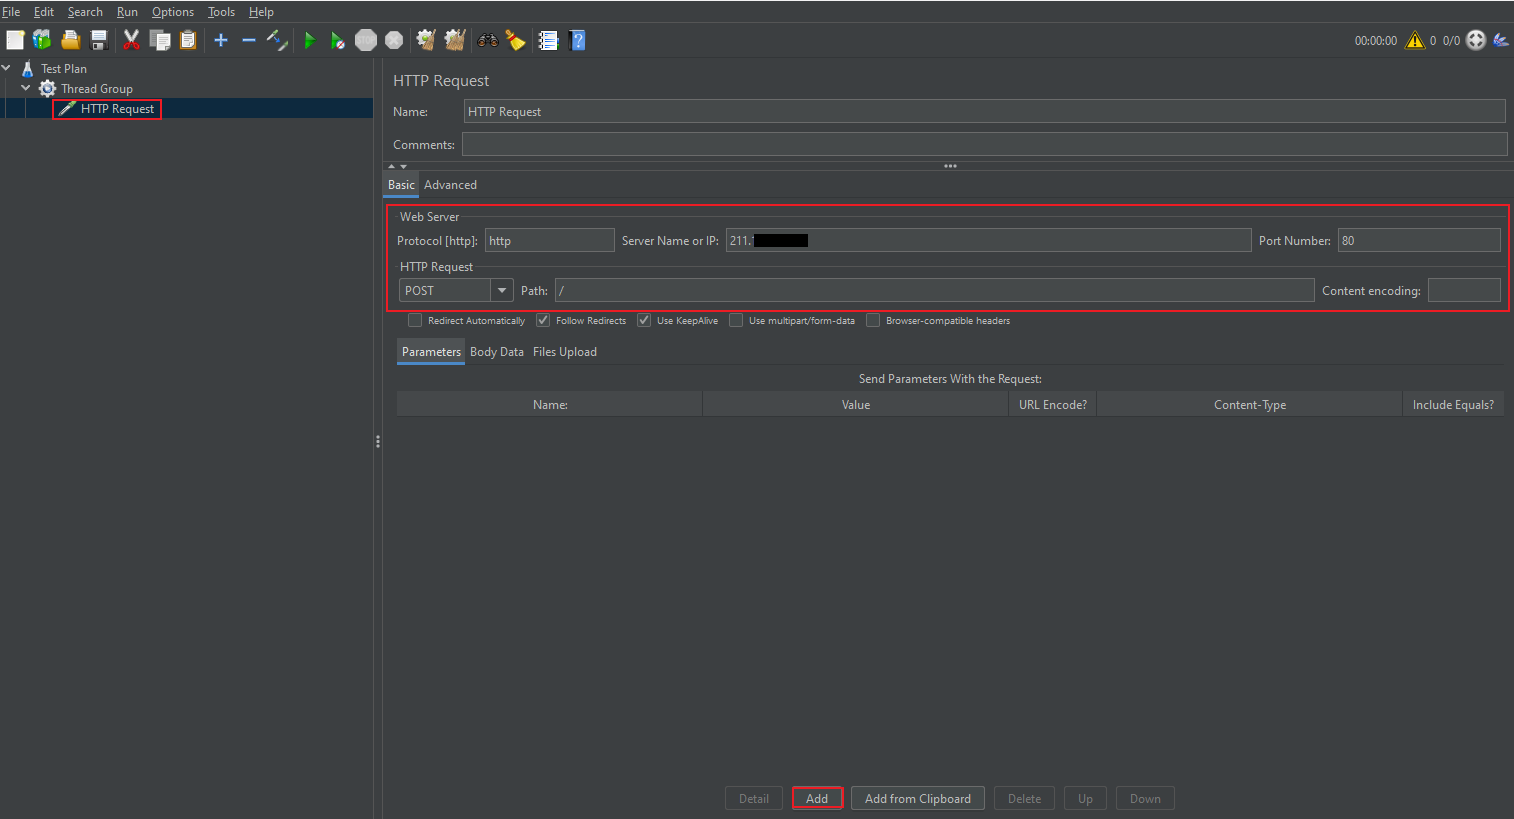
Task: Click the Toggle enable/disable icon
Action: 277,40
